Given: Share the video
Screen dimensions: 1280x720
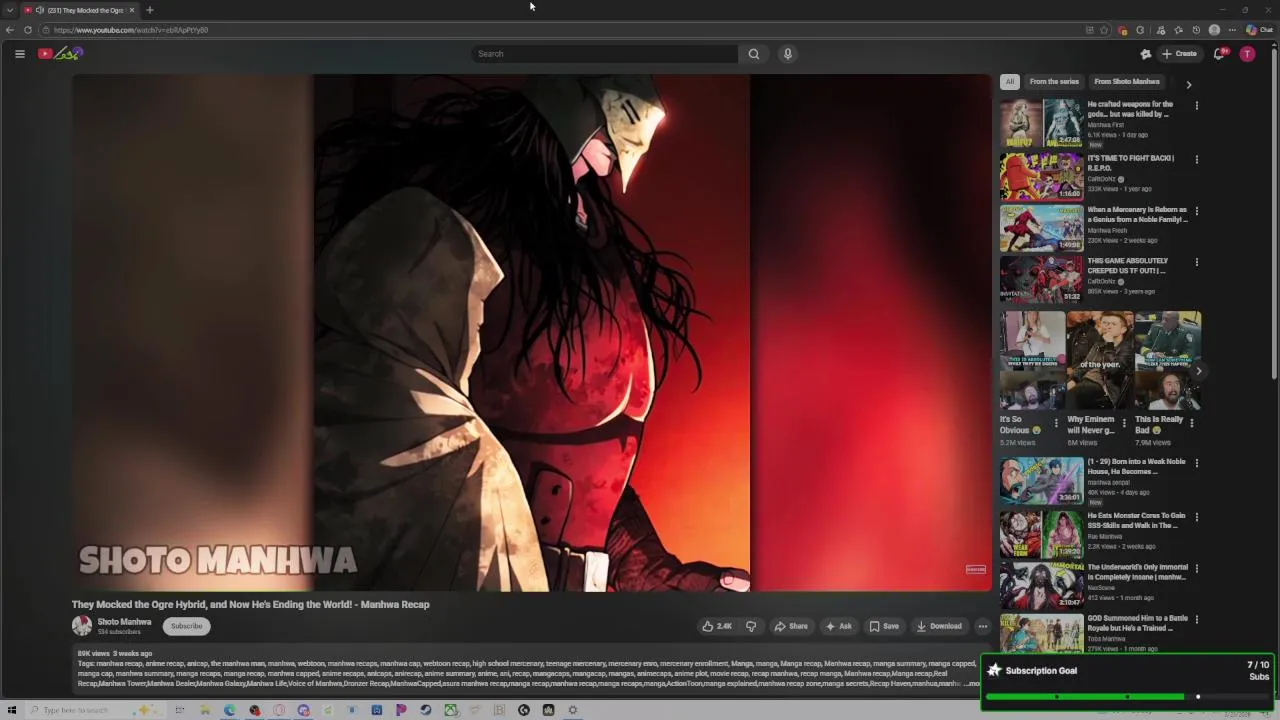Looking at the screenshot, I should [x=791, y=626].
